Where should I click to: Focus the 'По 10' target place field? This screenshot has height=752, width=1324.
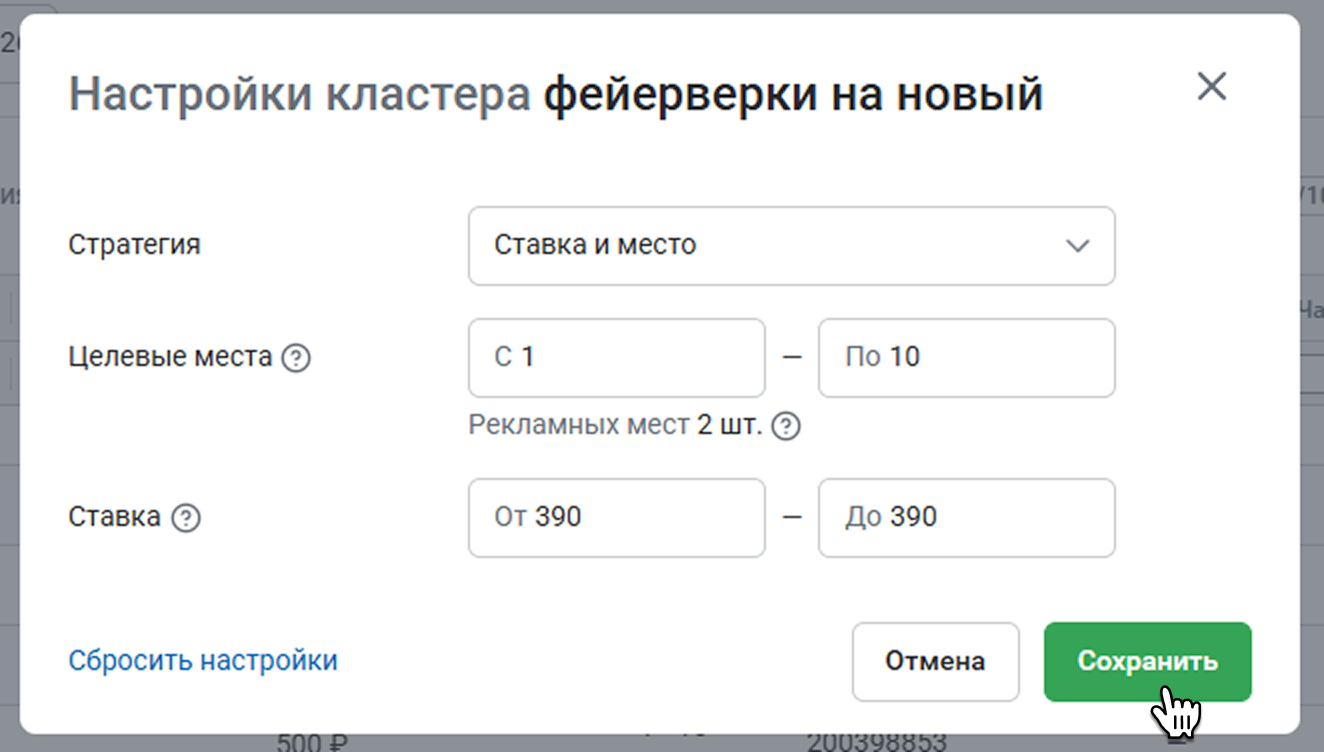tap(966, 358)
